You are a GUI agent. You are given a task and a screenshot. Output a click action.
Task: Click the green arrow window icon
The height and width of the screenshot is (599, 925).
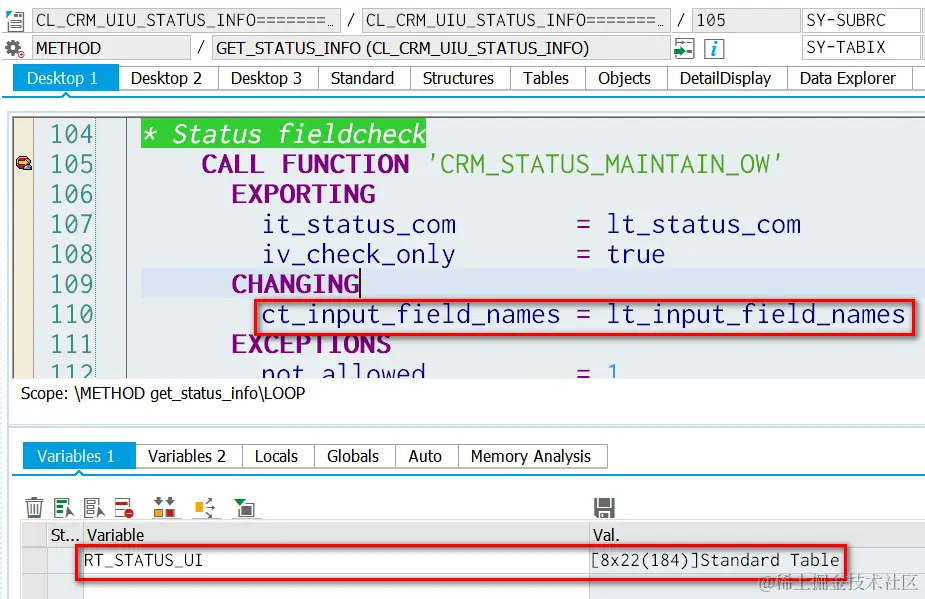pyautogui.click(x=244, y=508)
